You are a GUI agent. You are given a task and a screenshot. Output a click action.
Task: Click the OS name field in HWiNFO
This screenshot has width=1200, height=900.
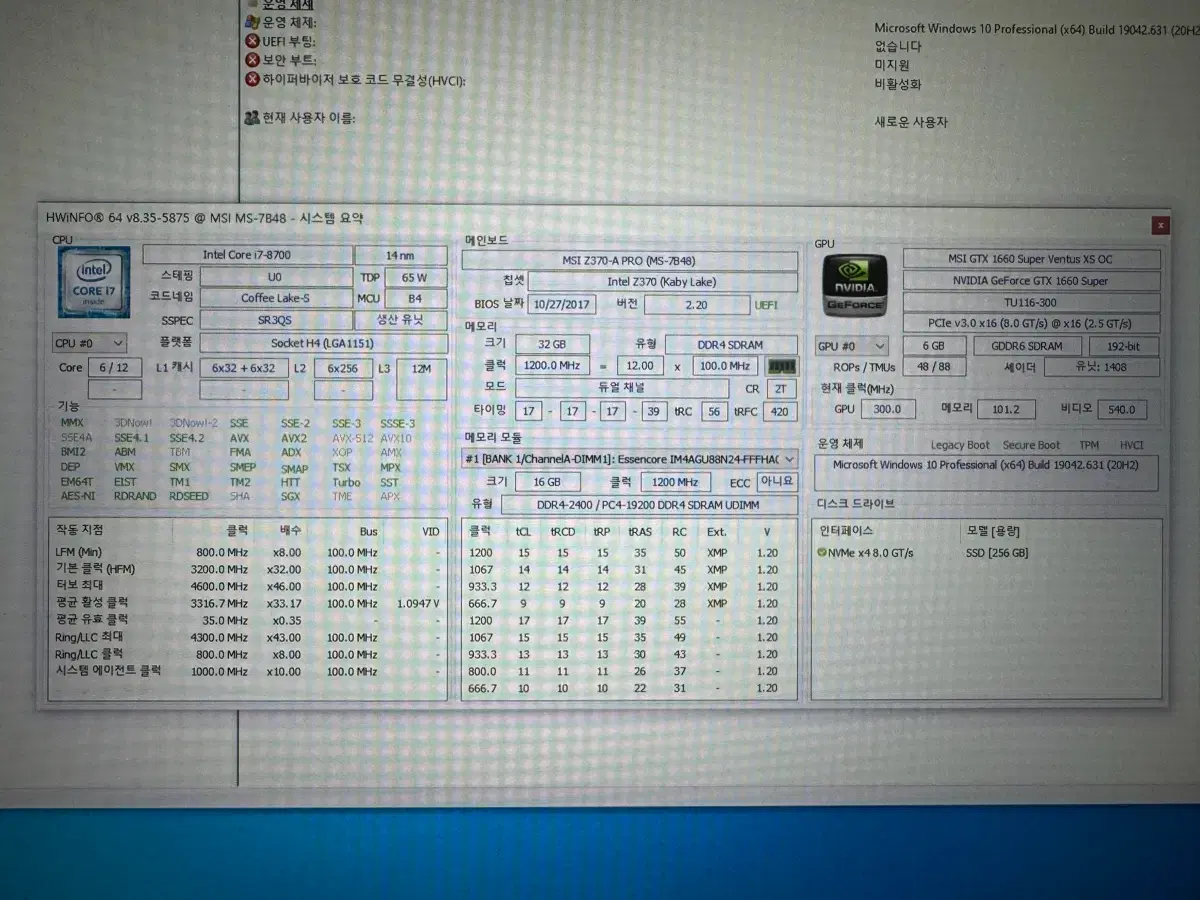(987, 472)
